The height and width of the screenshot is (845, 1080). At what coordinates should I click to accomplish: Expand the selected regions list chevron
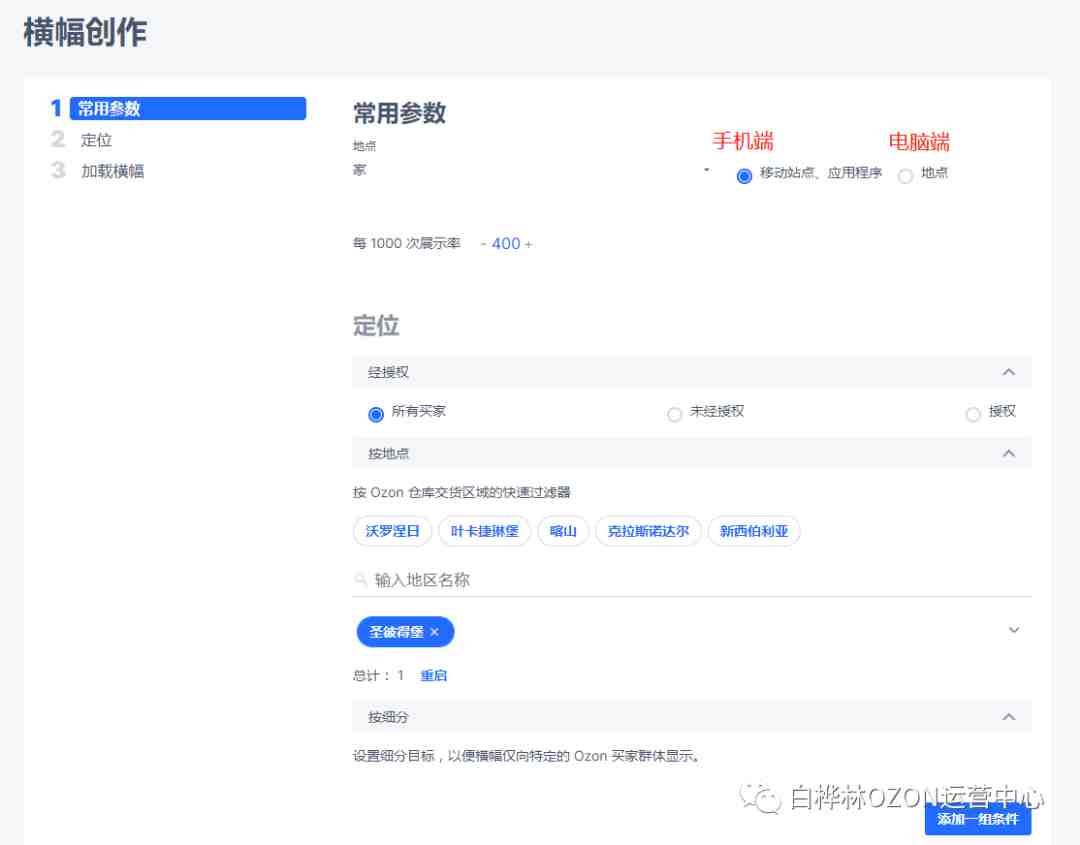point(1014,630)
